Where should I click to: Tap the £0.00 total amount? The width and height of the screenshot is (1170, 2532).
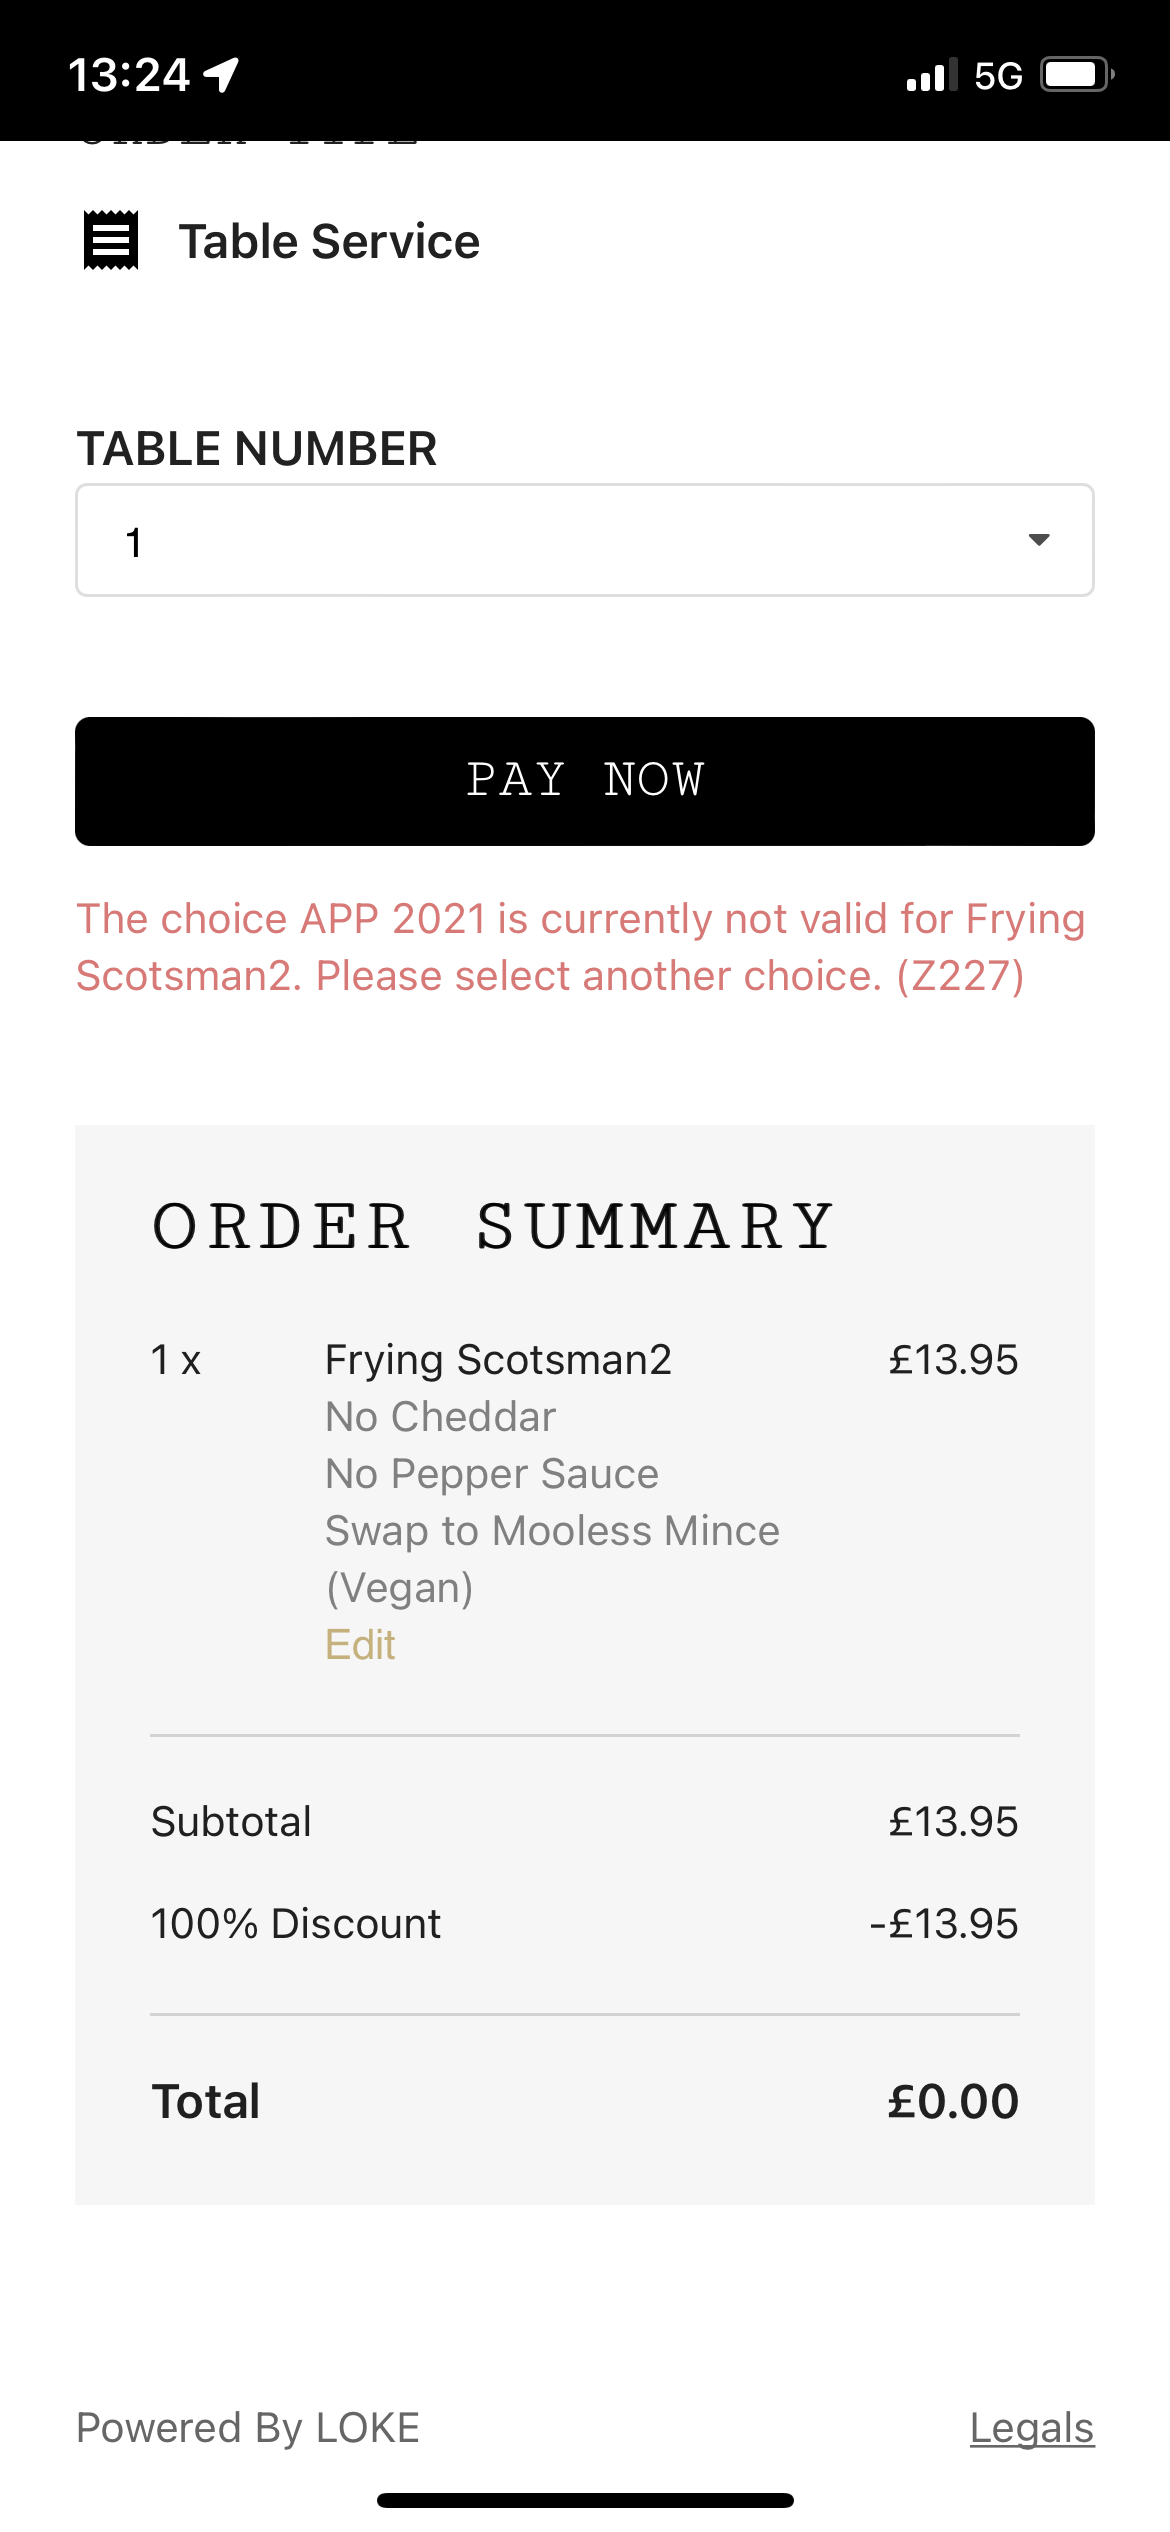[952, 2101]
